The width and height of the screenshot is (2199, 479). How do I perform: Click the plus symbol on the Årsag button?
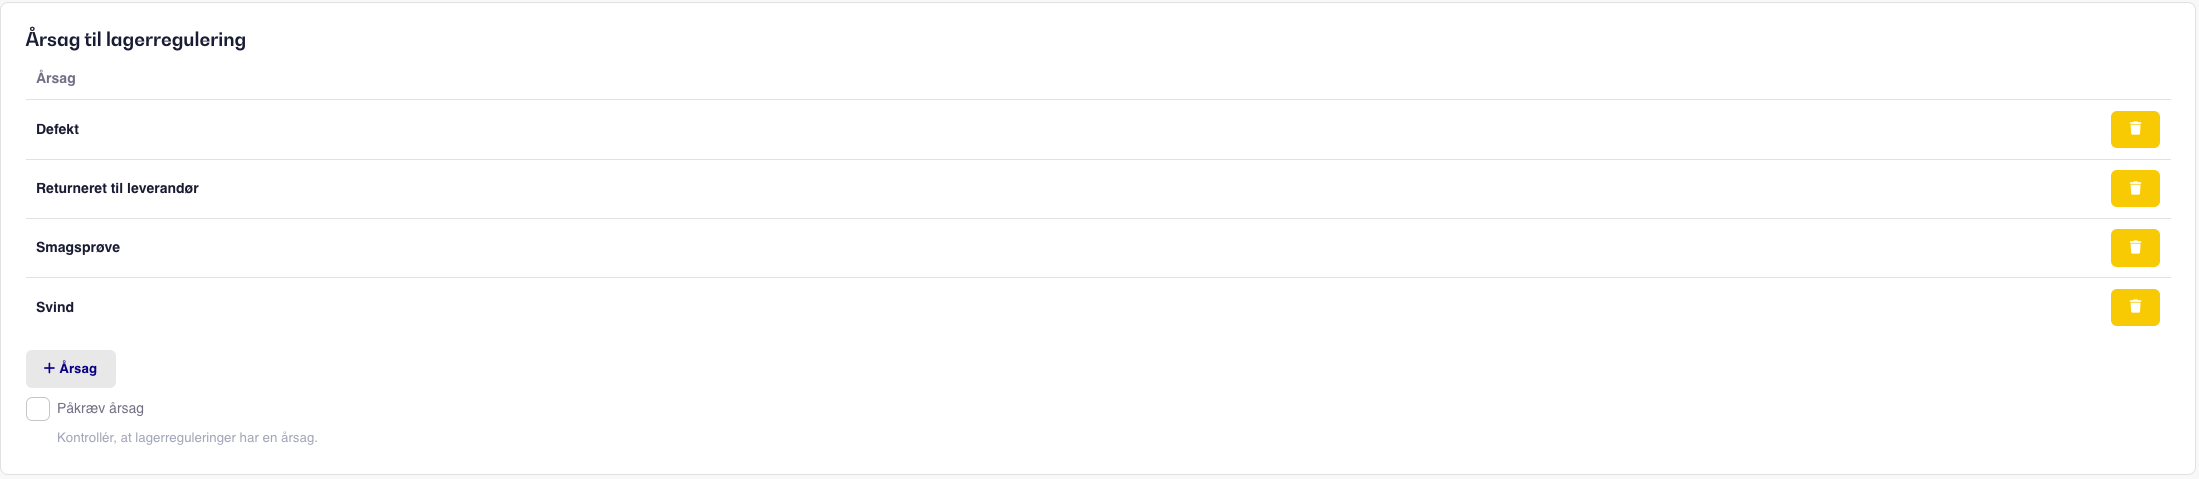49,368
